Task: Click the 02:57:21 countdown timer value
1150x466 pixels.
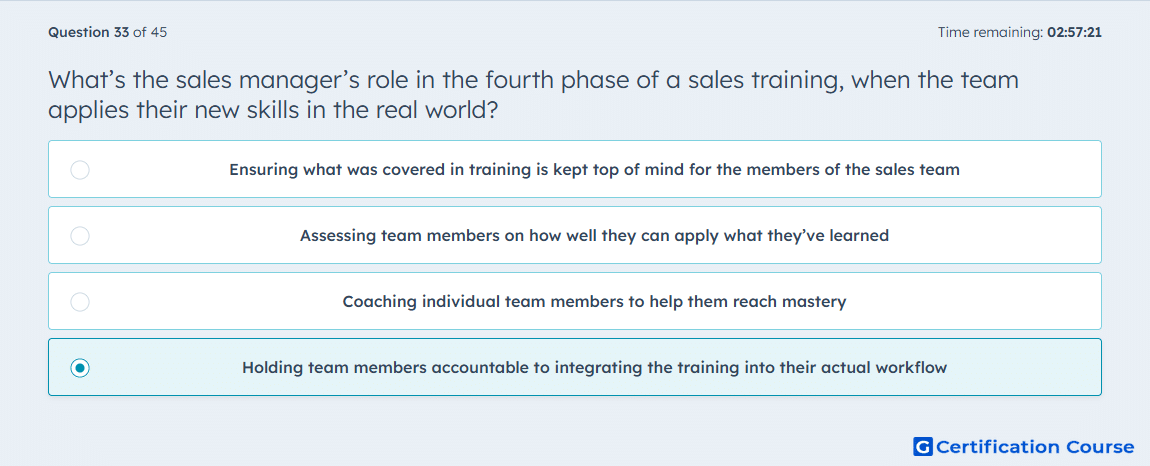Action: coord(1074,32)
